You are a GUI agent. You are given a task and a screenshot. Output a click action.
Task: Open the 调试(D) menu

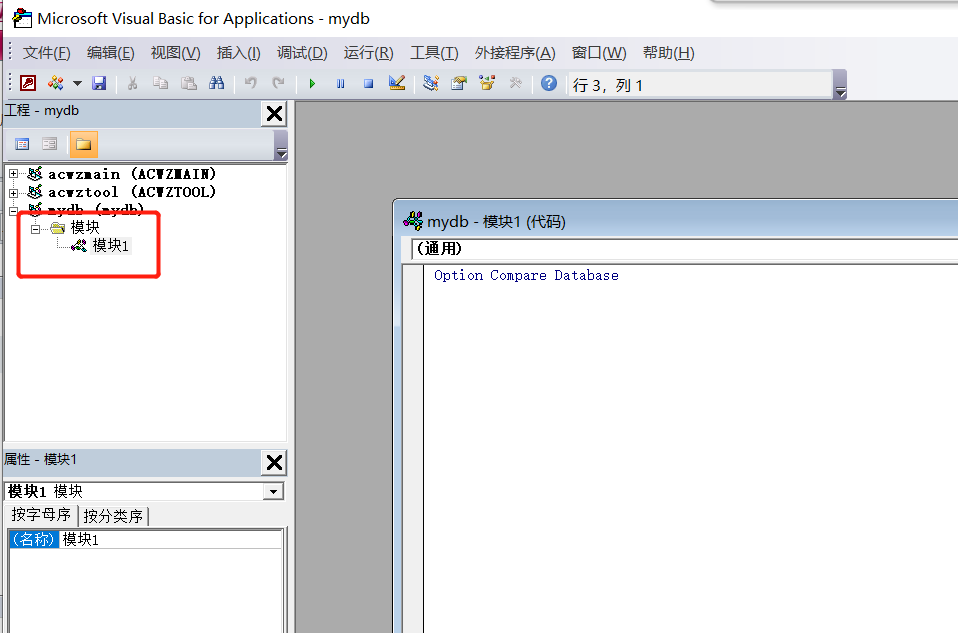(302, 53)
